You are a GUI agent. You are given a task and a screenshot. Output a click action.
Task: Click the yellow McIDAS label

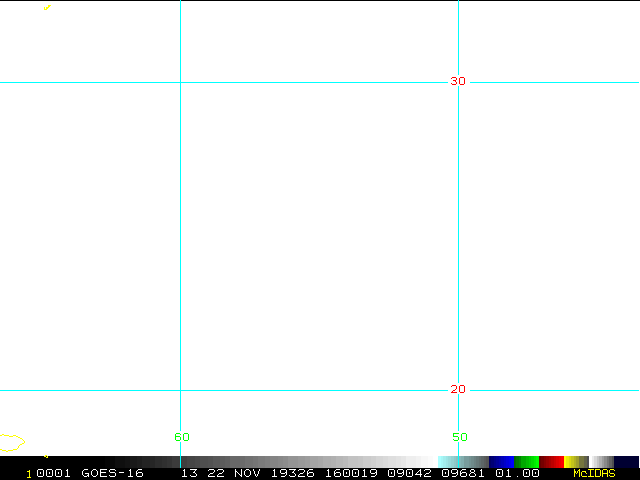tap(594, 473)
